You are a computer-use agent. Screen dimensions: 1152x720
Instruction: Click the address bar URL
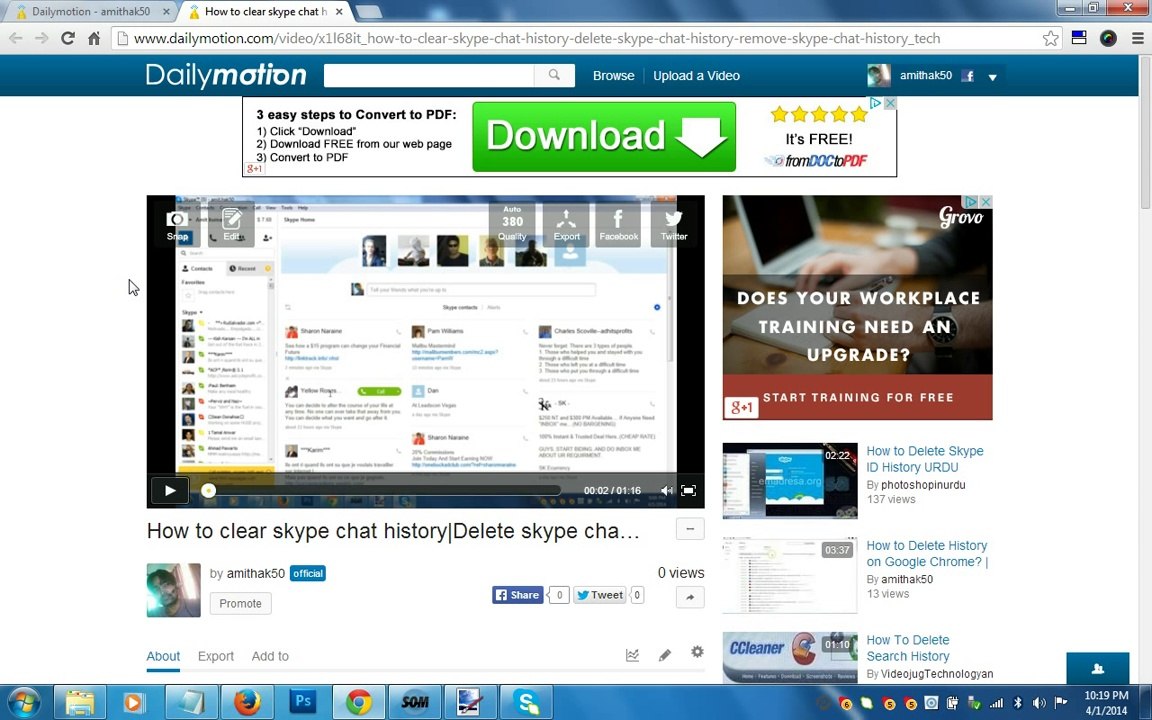click(x=537, y=38)
